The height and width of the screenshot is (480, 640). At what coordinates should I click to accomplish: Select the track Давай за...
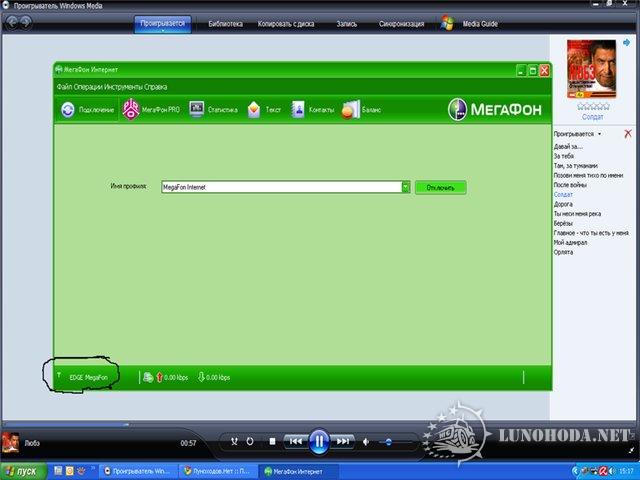click(x=568, y=147)
